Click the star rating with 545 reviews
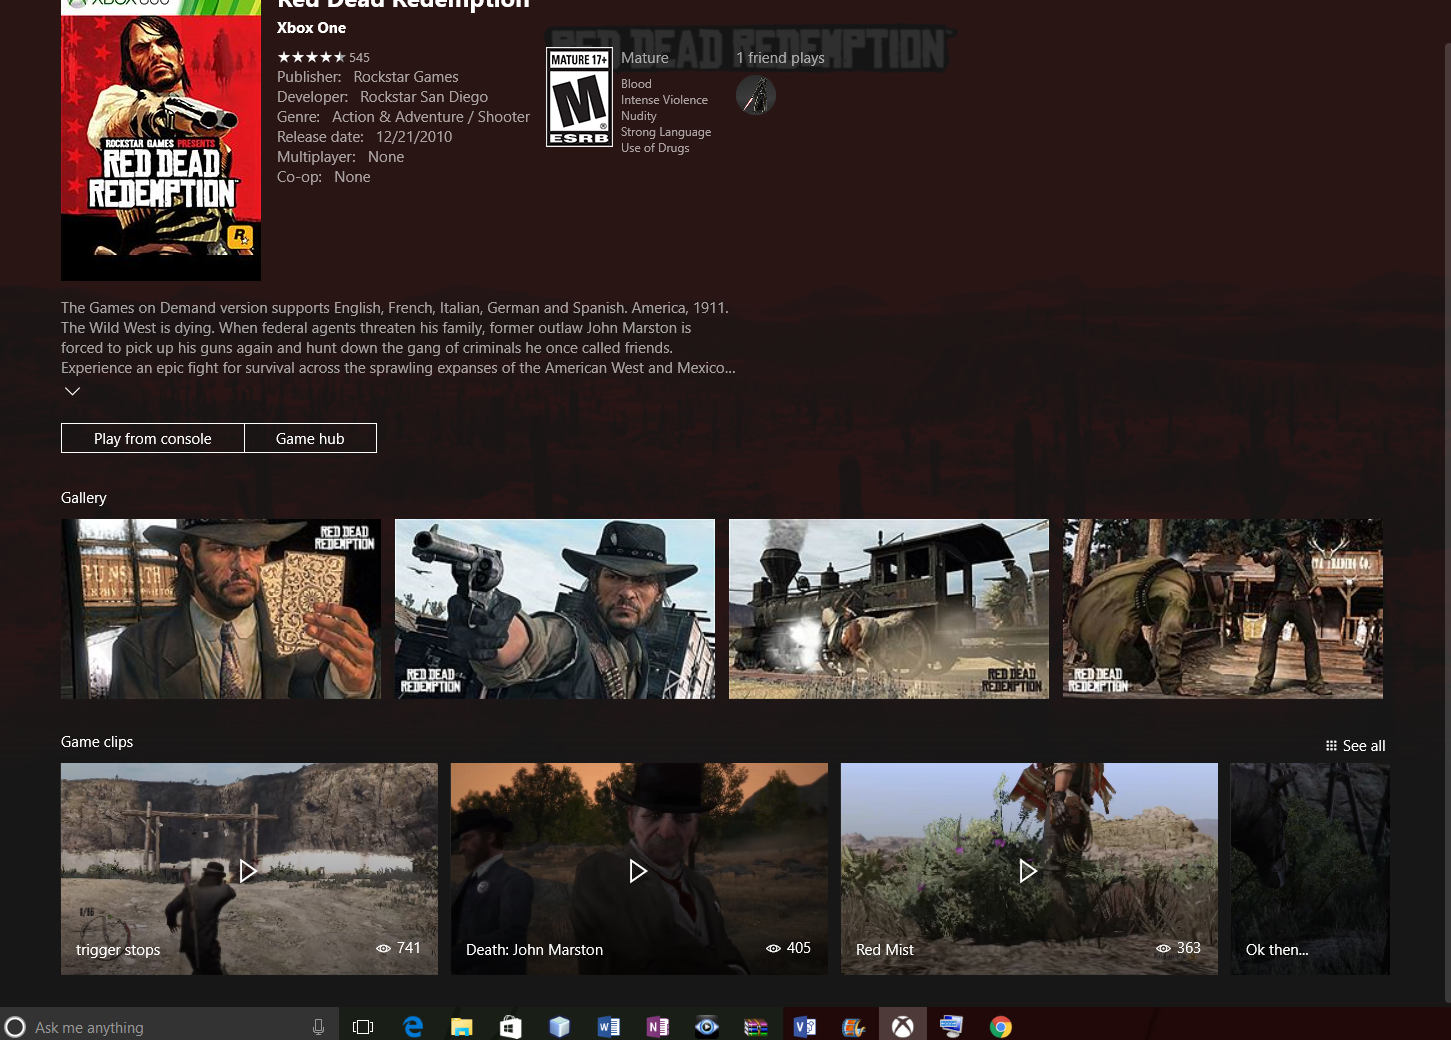Image resolution: width=1451 pixels, height=1040 pixels. pyautogui.click(x=323, y=57)
